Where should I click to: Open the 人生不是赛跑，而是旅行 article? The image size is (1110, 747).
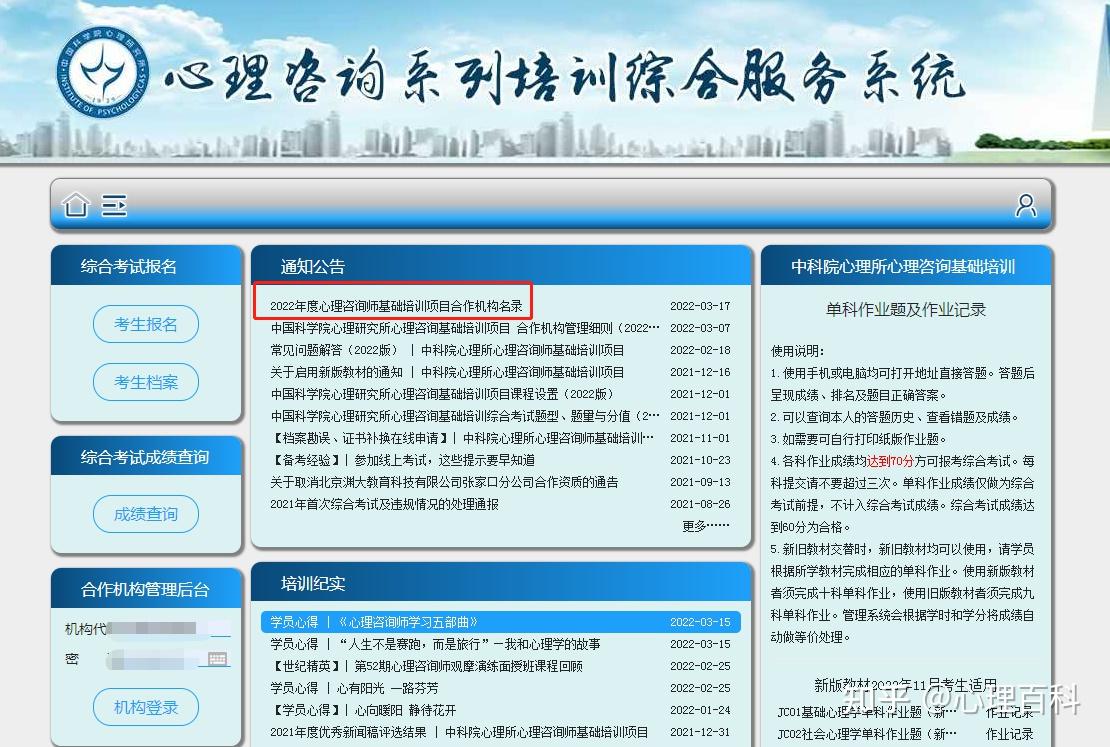435,644
